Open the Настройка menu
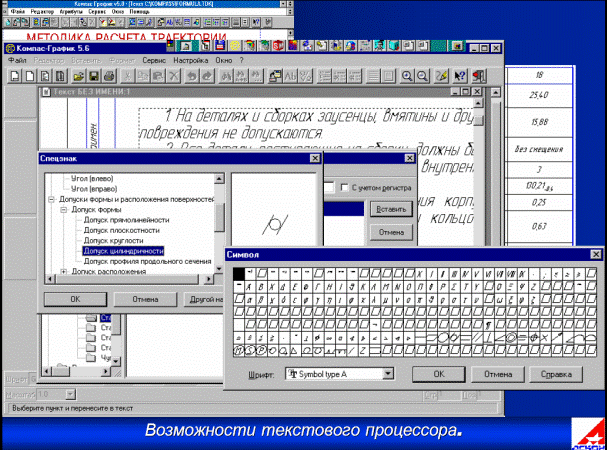 pos(190,60)
